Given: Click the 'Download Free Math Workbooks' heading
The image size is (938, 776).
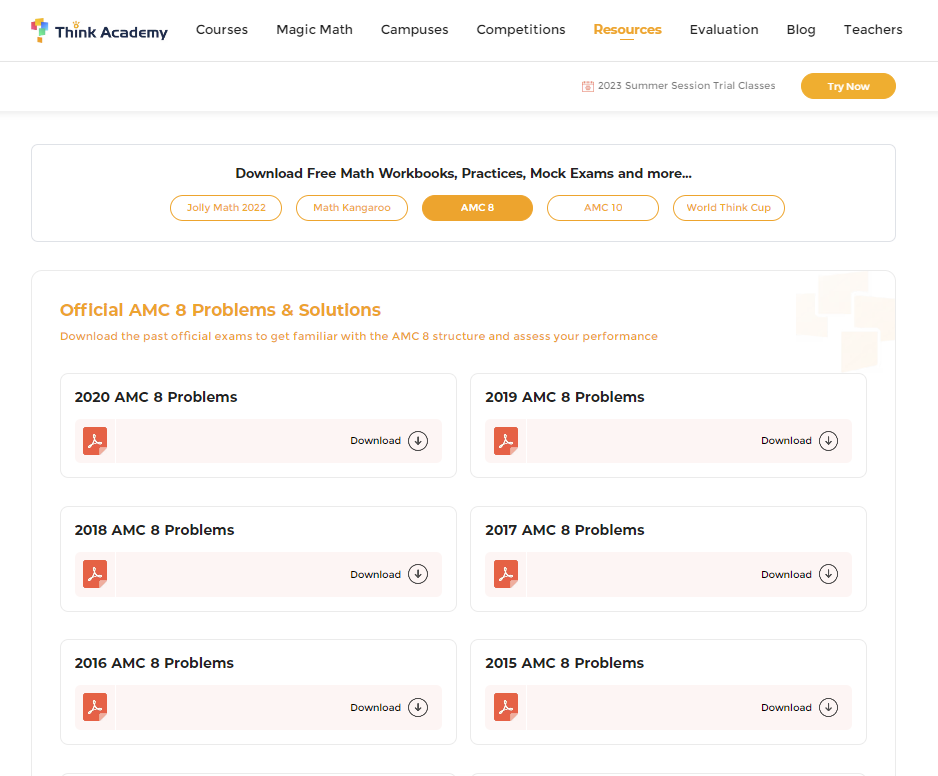Looking at the screenshot, I should click(x=464, y=174).
